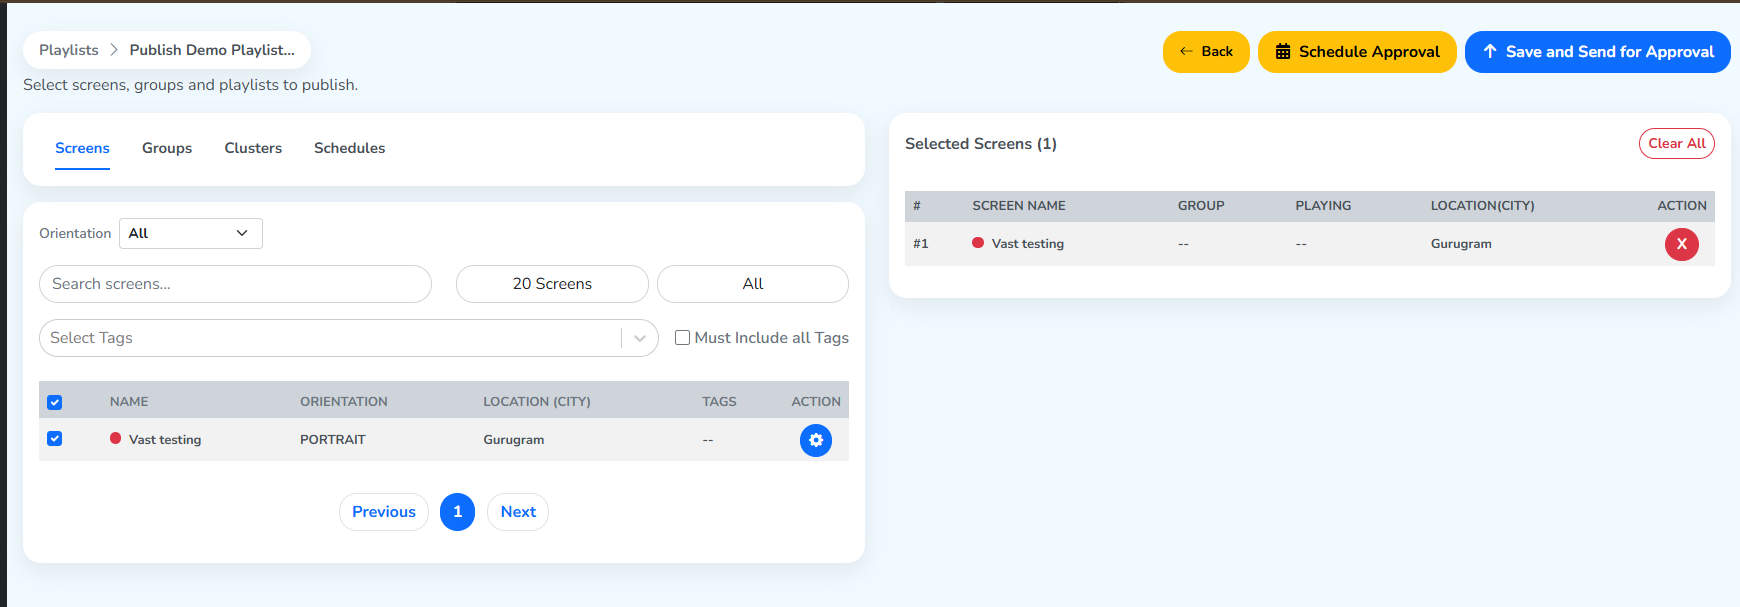Click Save and Send for Approval
This screenshot has width=1740, height=607.
(x=1597, y=52)
